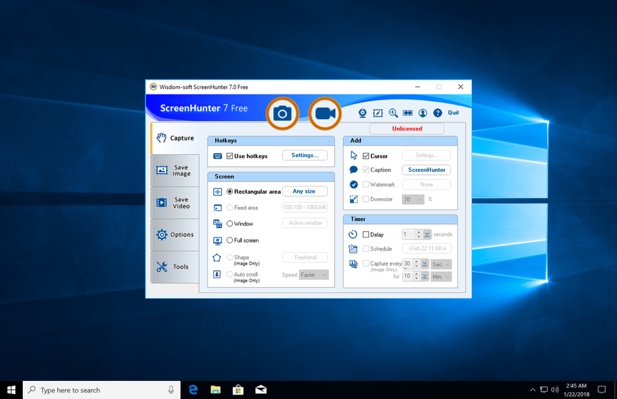Quit ScreenHunter via Quit link
The image size is (617, 399).
pos(453,113)
